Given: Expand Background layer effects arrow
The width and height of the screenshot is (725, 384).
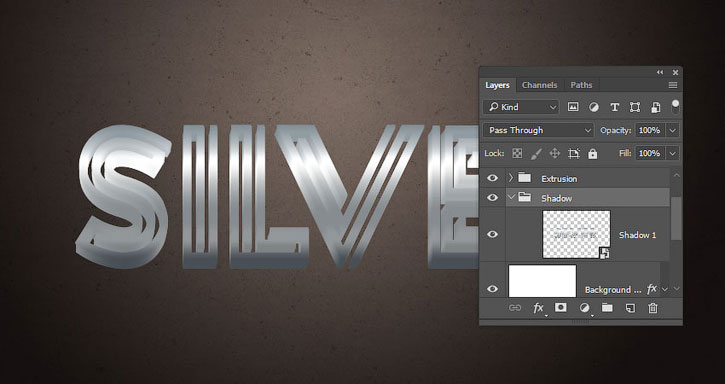Looking at the screenshot, I should [x=665, y=290].
